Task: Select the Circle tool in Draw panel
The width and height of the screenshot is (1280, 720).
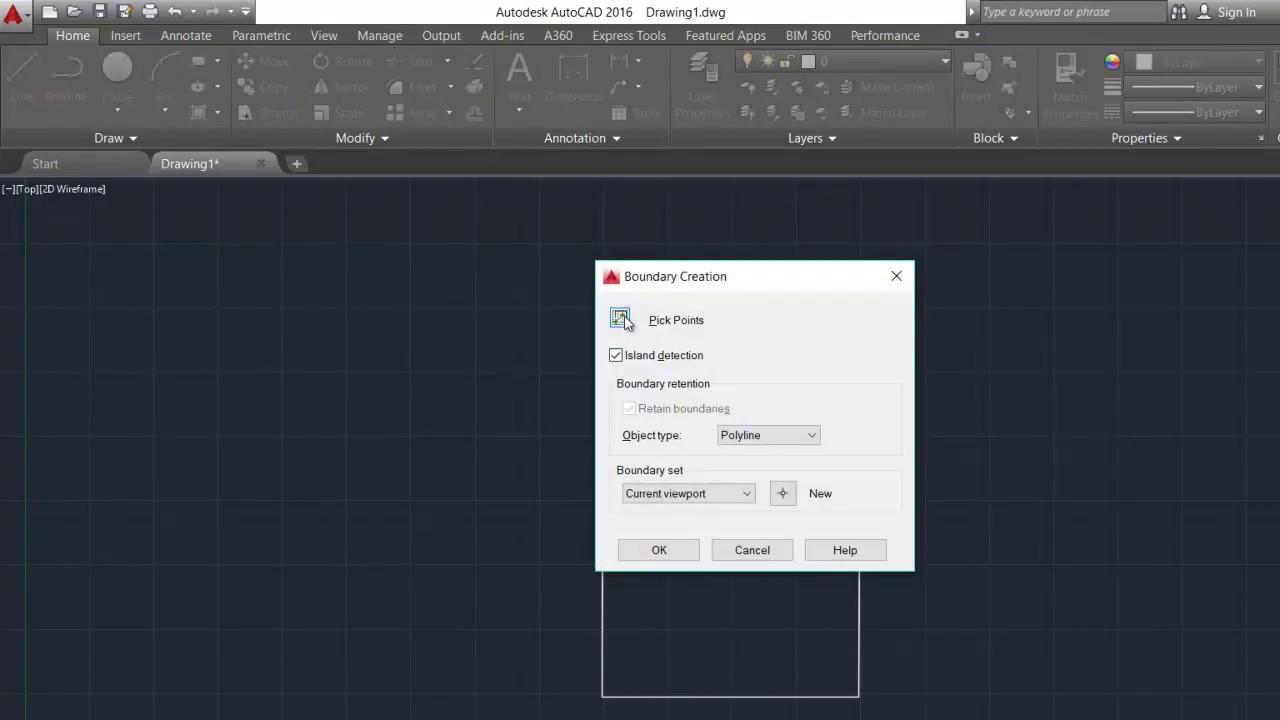Action: tap(117, 78)
